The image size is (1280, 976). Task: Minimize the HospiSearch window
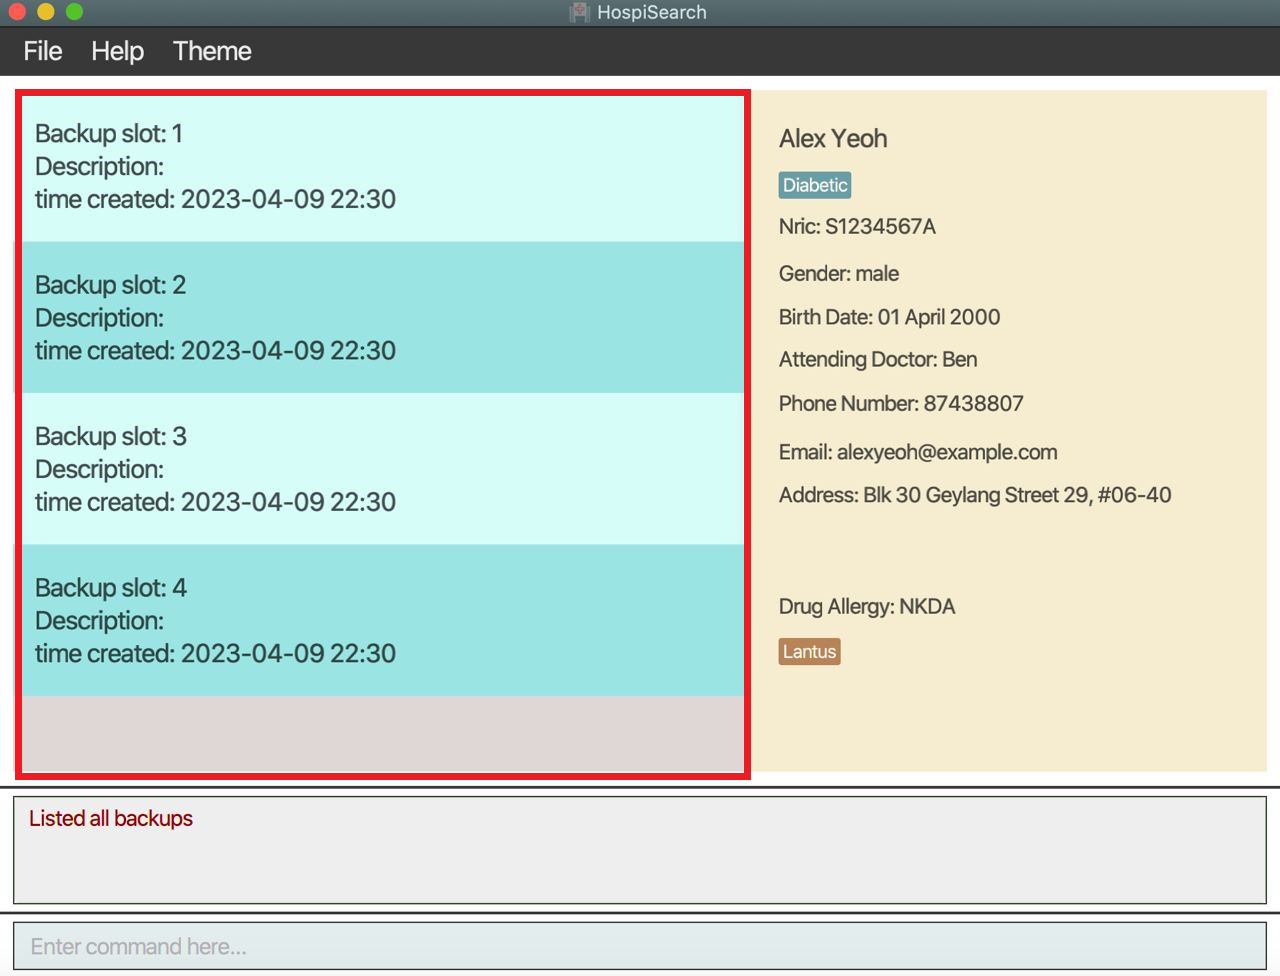pos(45,12)
